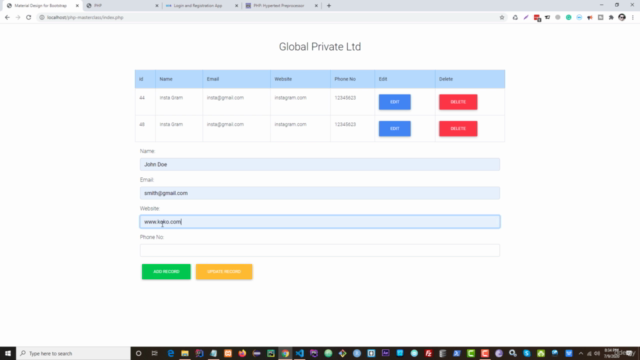Click Insta Gram name in row 48
This screenshot has width=640, height=360.
click(x=171, y=124)
